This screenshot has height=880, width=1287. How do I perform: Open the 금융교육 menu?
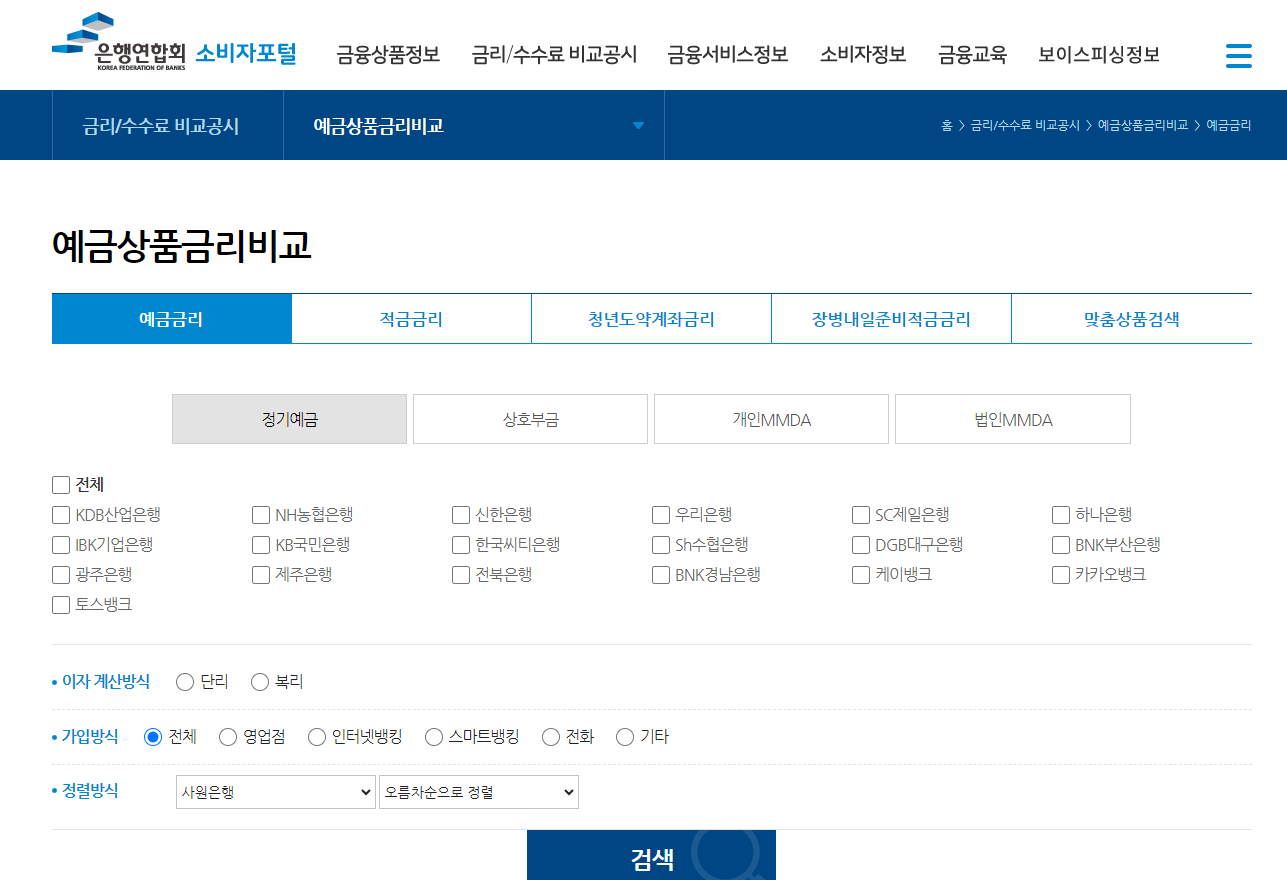pyautogui.click(x=971, y=56)
